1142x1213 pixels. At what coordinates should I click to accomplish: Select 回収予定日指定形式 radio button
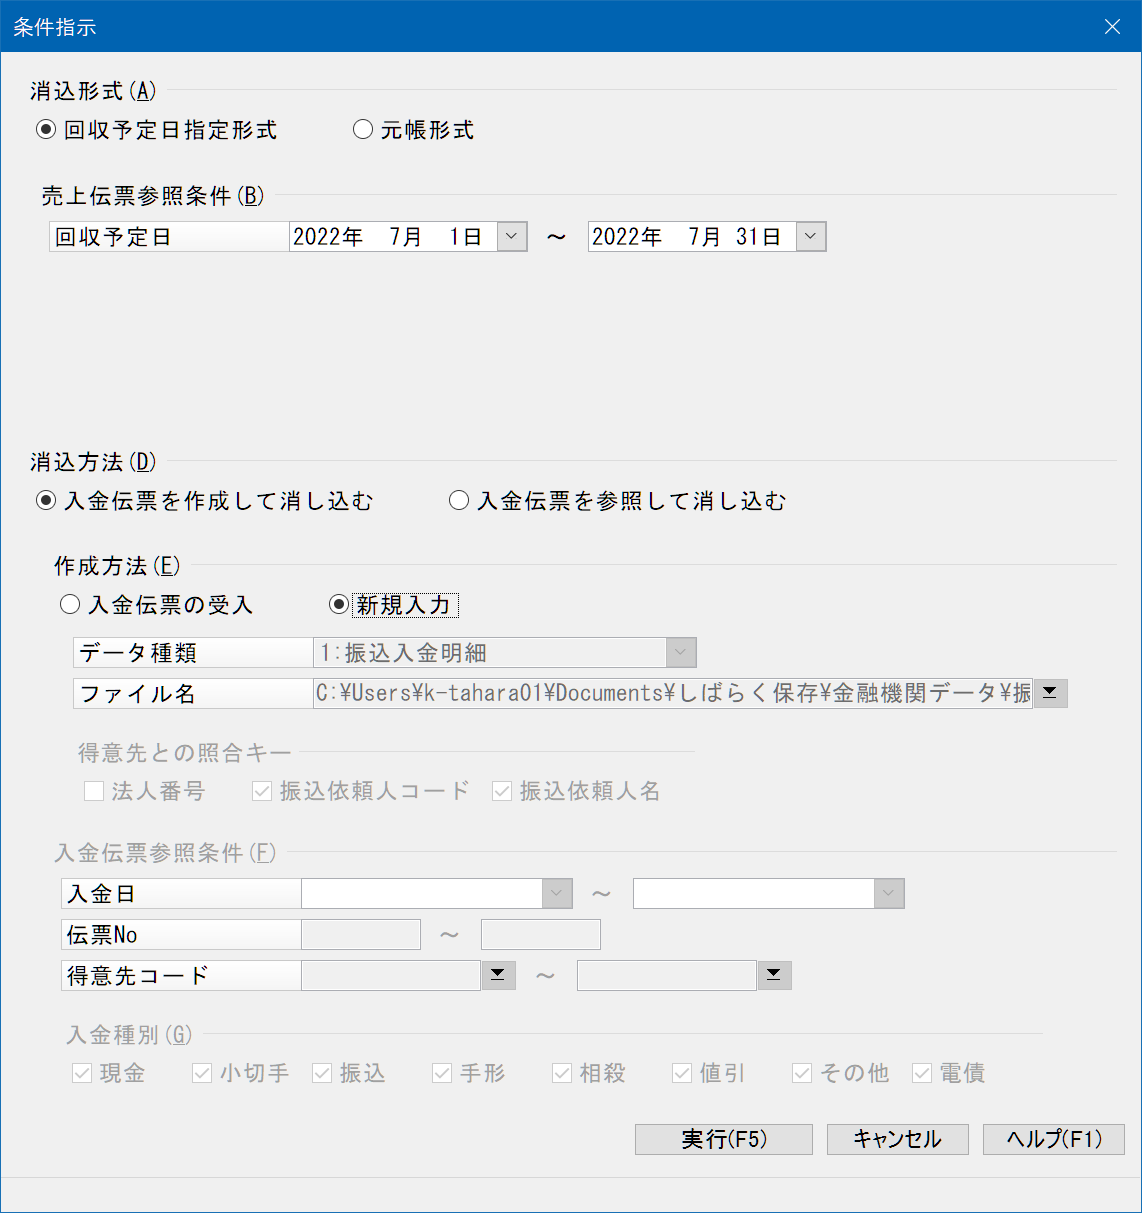pyautogui.click(x=46, y=130)
